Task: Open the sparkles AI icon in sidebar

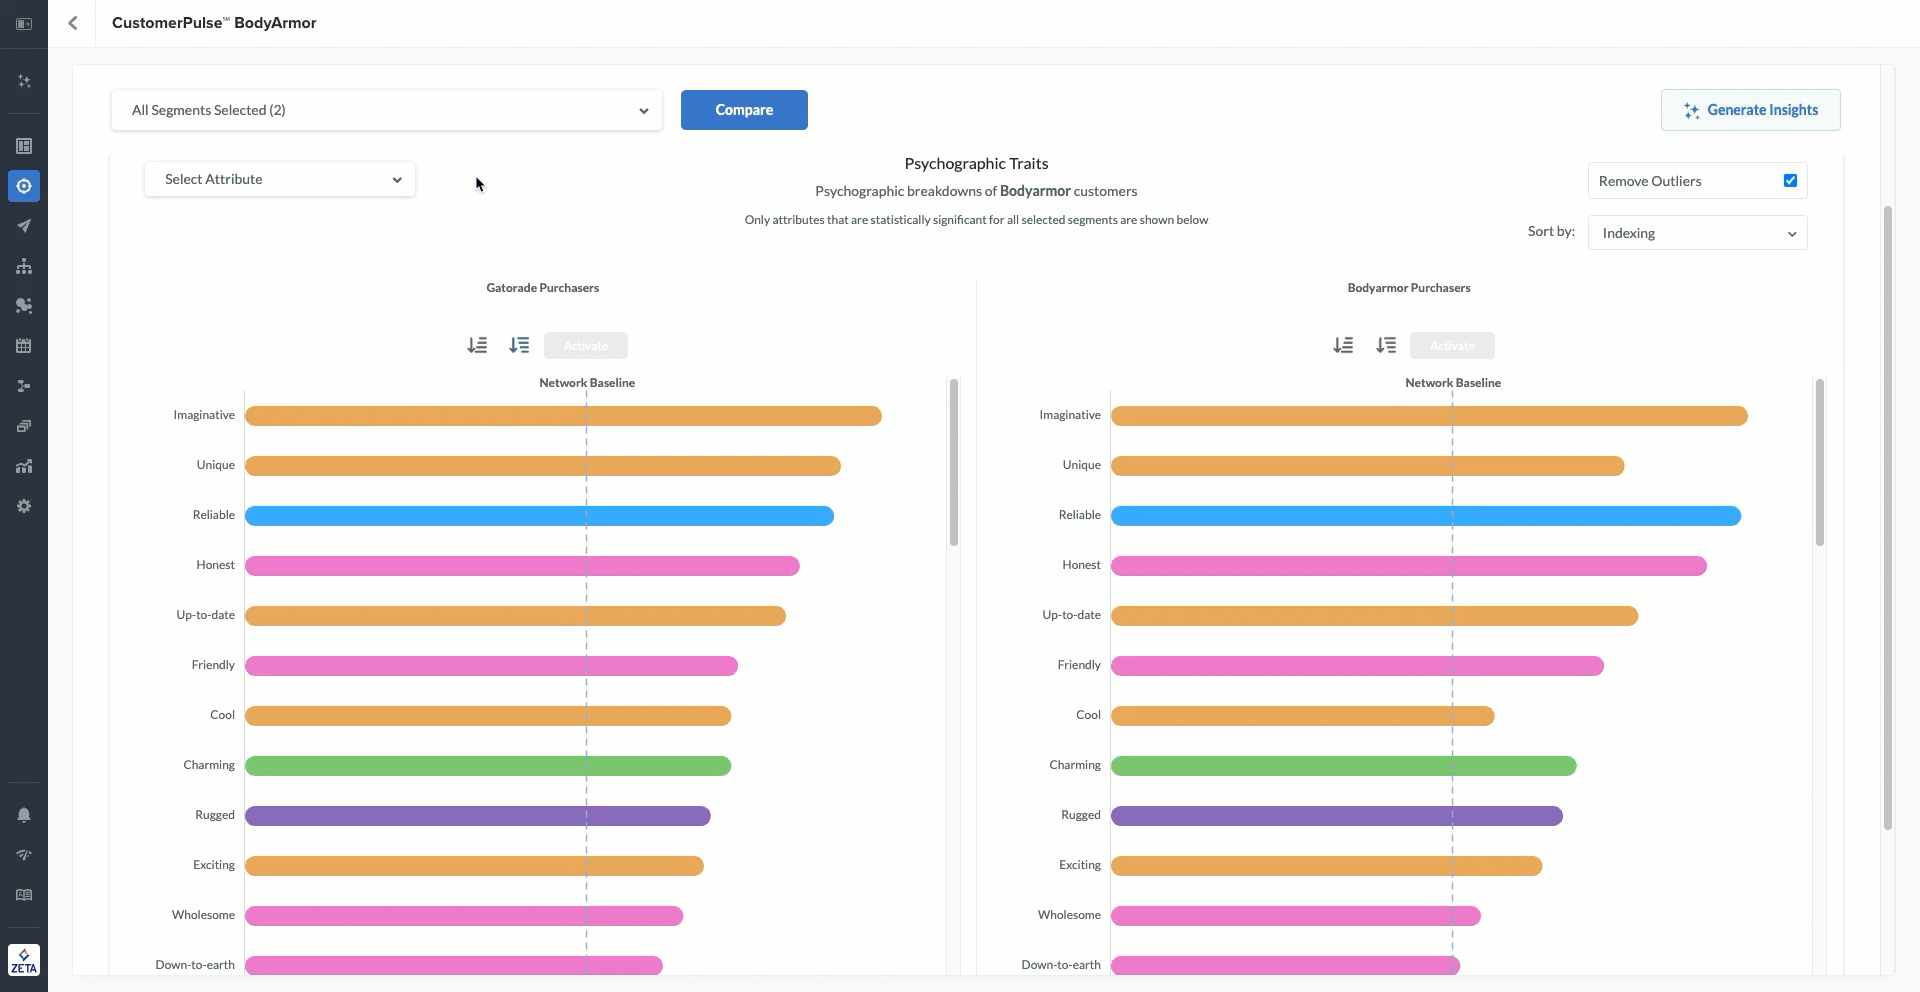Action: tap(24, 81)
